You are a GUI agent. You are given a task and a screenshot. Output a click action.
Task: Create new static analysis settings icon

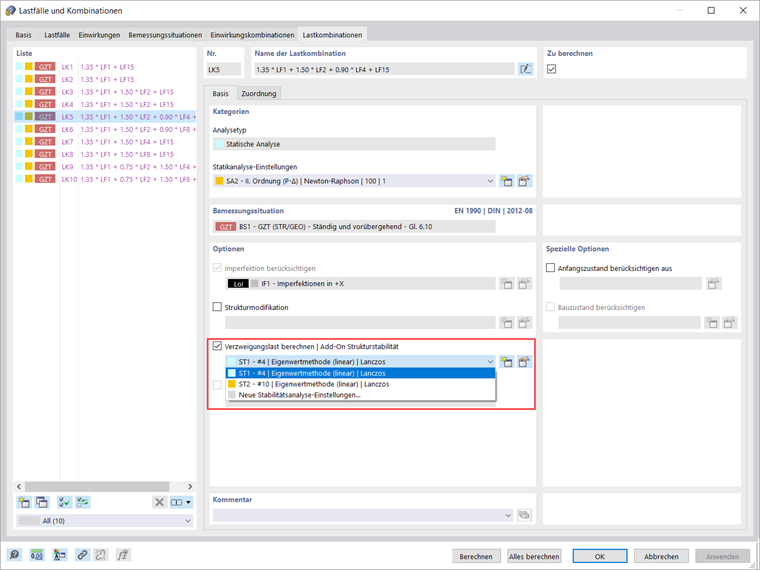point(507,181)
